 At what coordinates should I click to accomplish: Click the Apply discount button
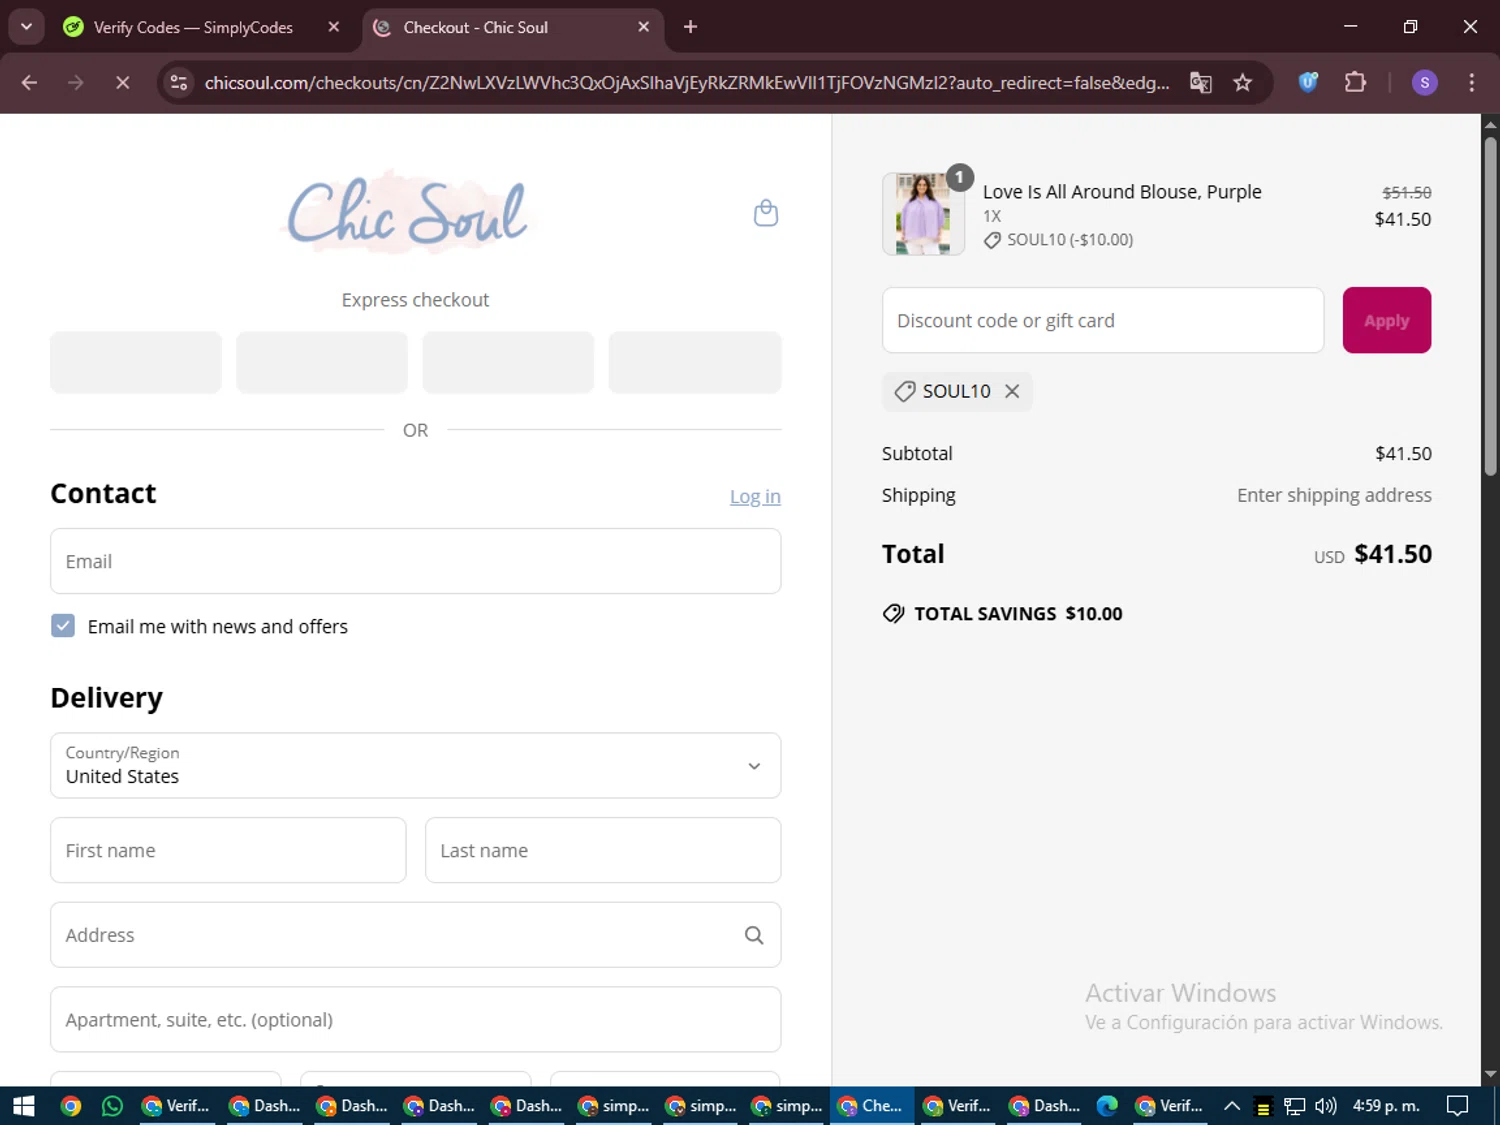pyautogui.click(x=1387, y=320)
